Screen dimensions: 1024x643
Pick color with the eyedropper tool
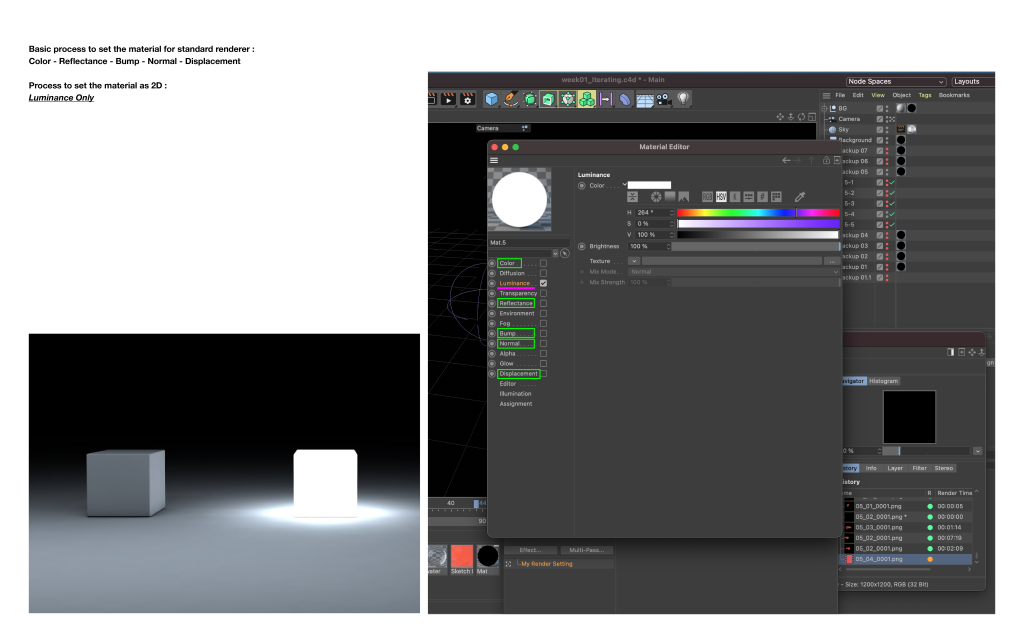[800, 197]
